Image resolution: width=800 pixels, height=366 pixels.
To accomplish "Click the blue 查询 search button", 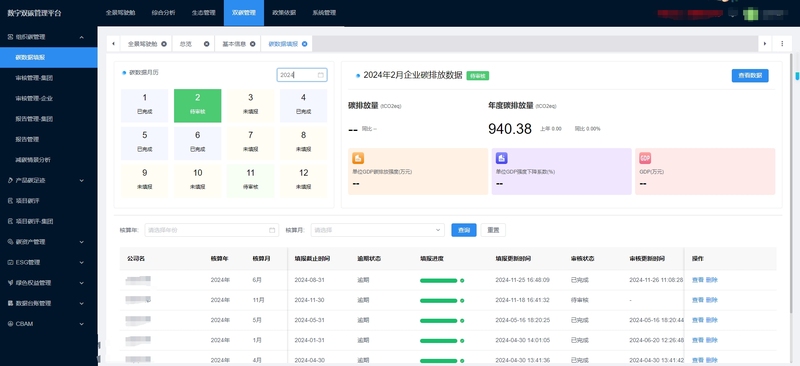I will [x=464, y=230].
